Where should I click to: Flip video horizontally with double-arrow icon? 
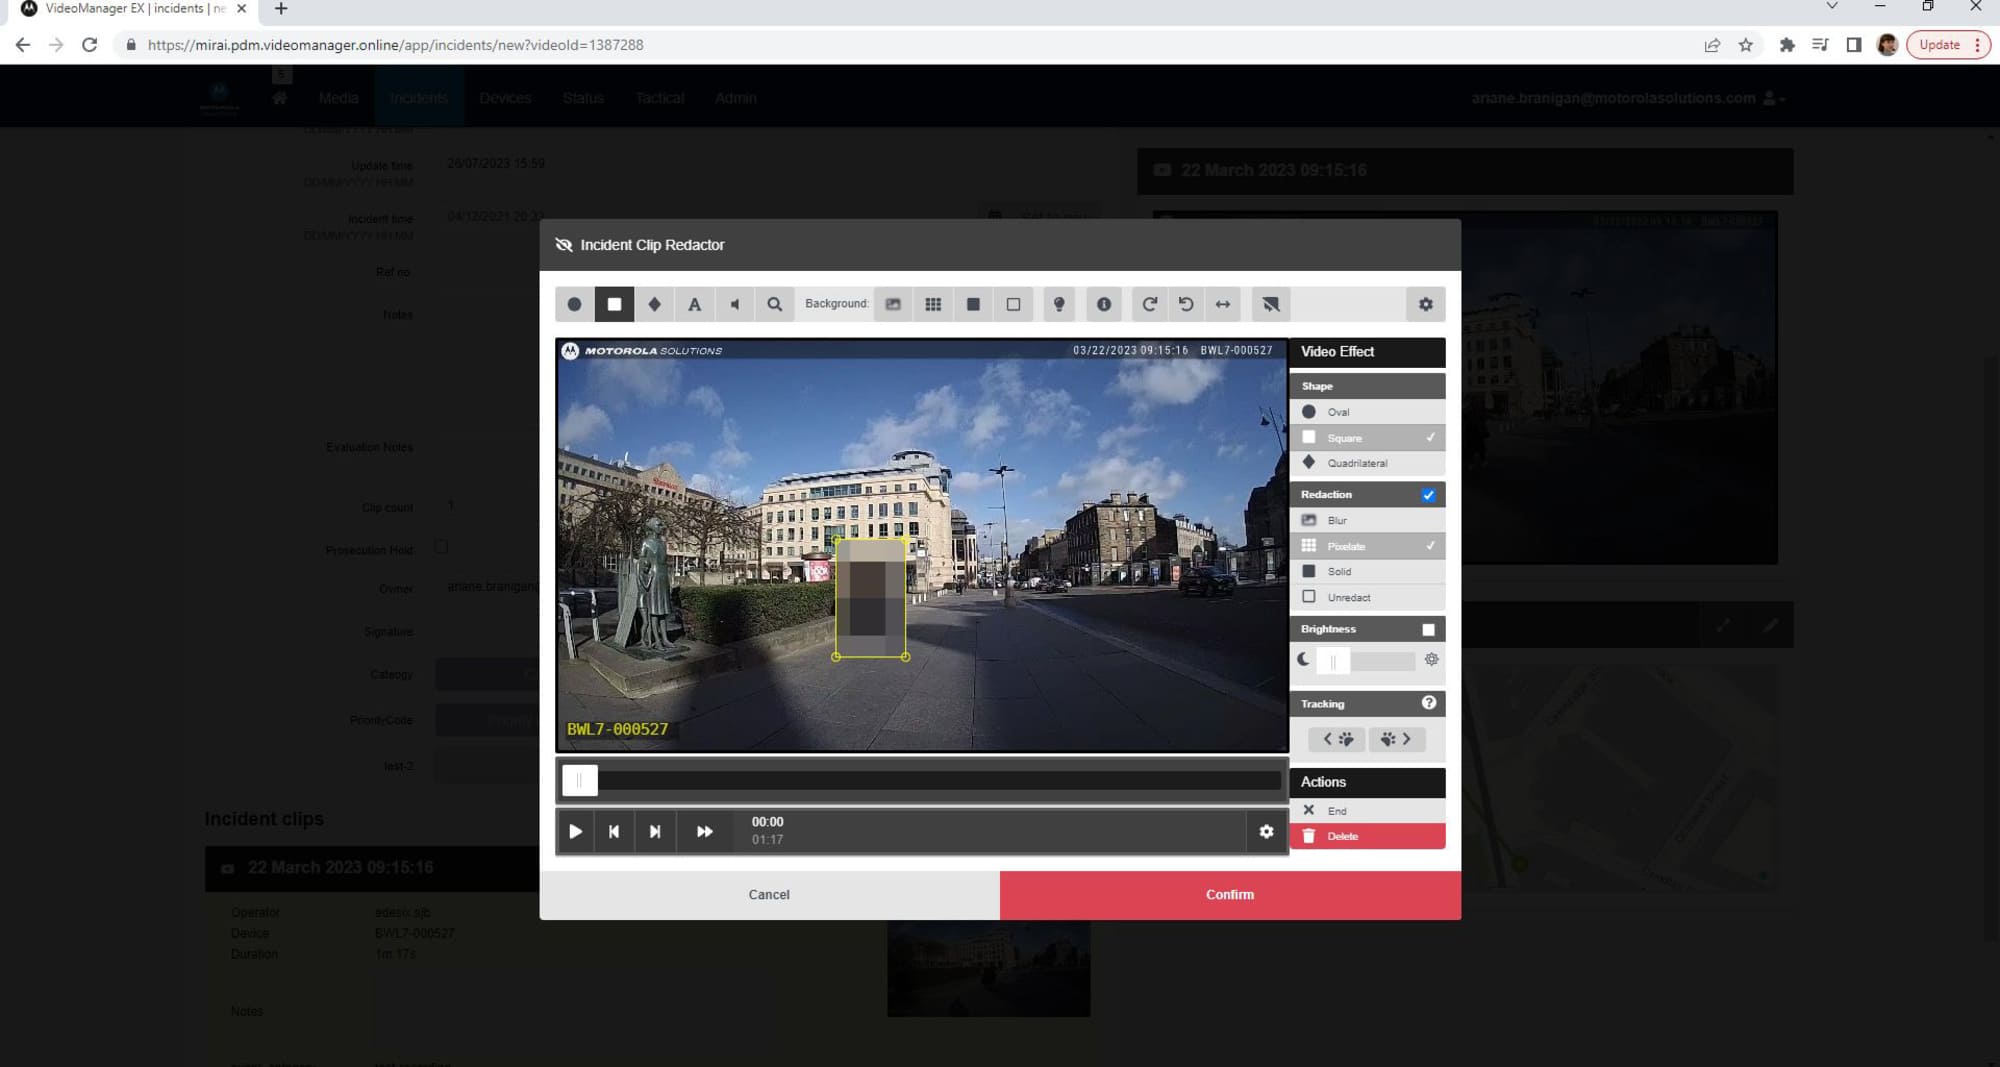coord(1223,304)
